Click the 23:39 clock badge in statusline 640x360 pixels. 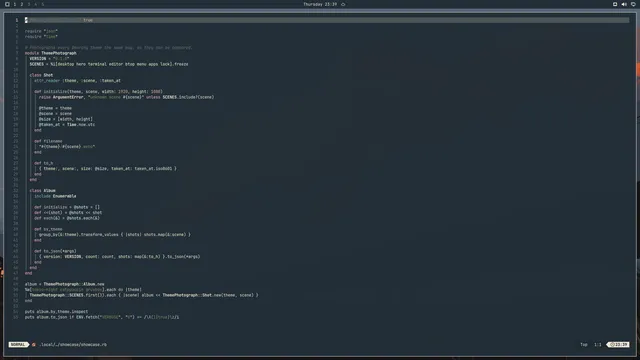[618, 344]
